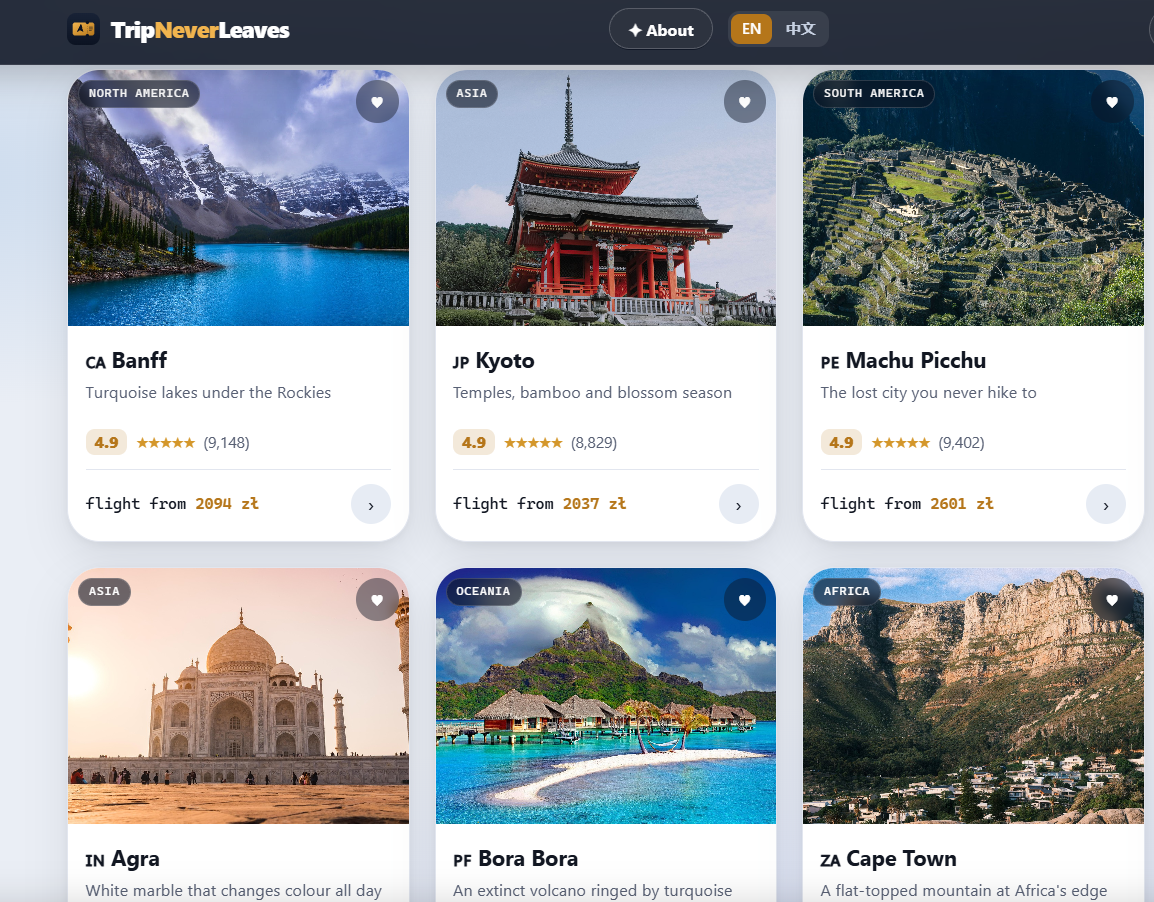Select the OCEANIA tag
Viewport: 1154px width, 902px height.
coord(483,592)
